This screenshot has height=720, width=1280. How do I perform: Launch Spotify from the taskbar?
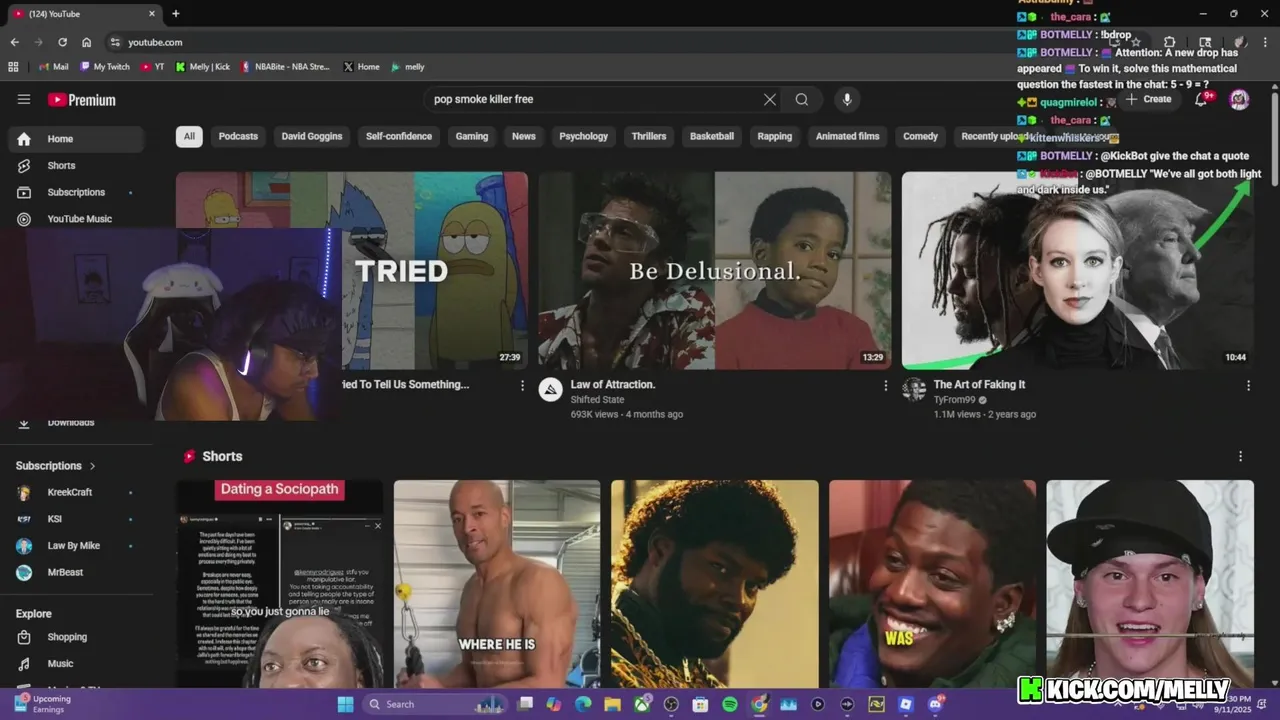click(730, 704)
